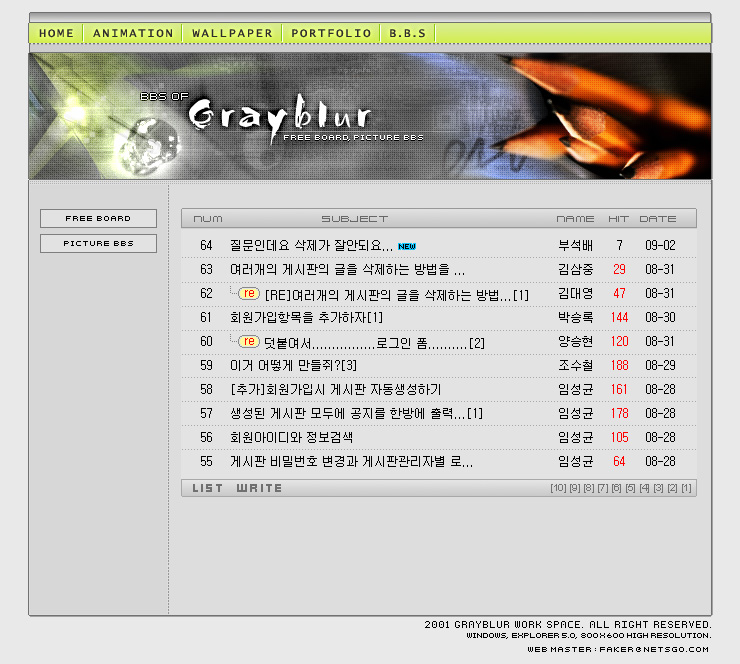Click date 09-02 on post 64
Screen dimensions: 740x664
coord(660,245)
